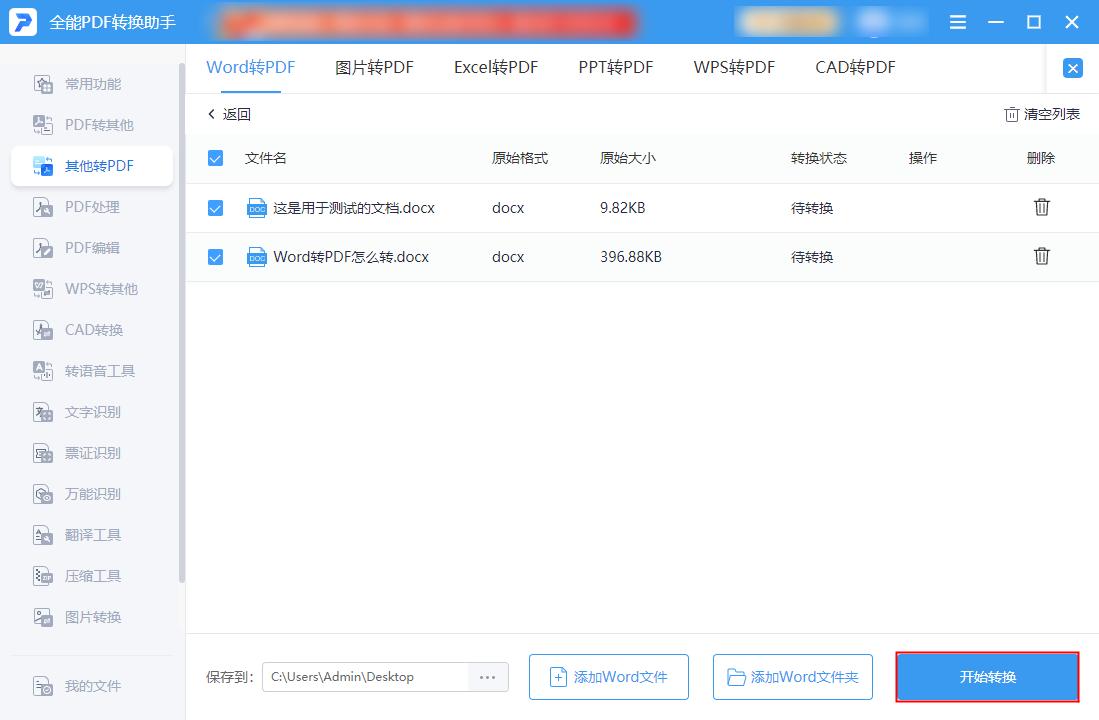This screenshot has width=1099, height=720.
Task: Start conversion with the 开始转换 button
Action: [986, 677]
